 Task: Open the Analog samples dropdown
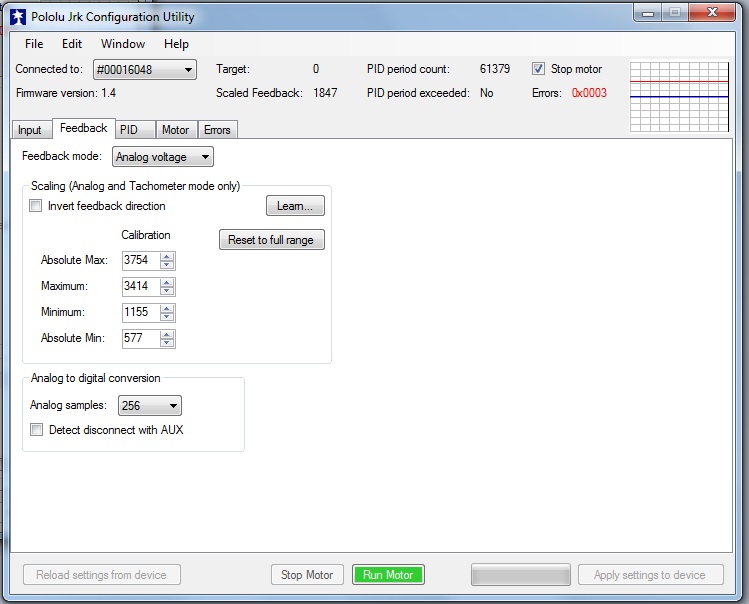click(x=150, y=406)
